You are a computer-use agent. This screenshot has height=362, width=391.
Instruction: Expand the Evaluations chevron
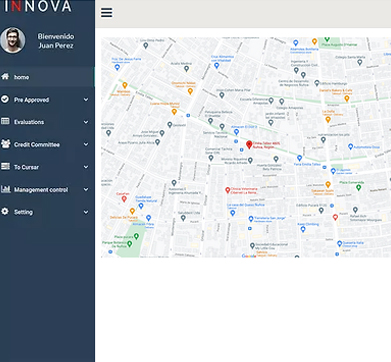point(86,122)
